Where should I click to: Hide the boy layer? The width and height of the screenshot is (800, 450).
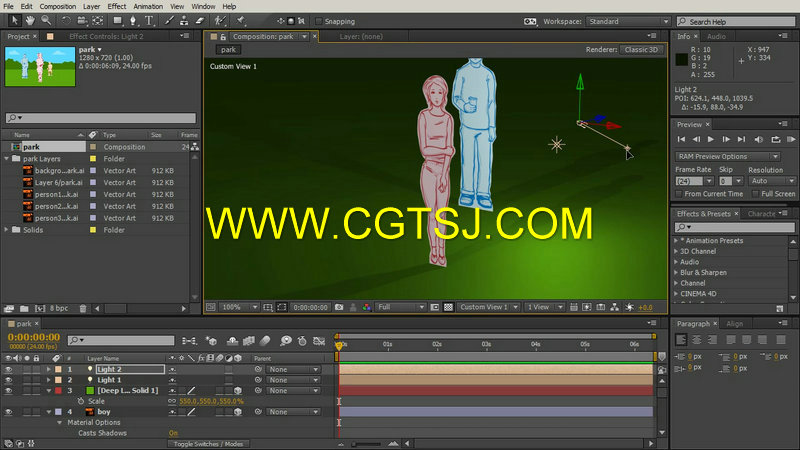pyautogui.click(x=8, y=412)
